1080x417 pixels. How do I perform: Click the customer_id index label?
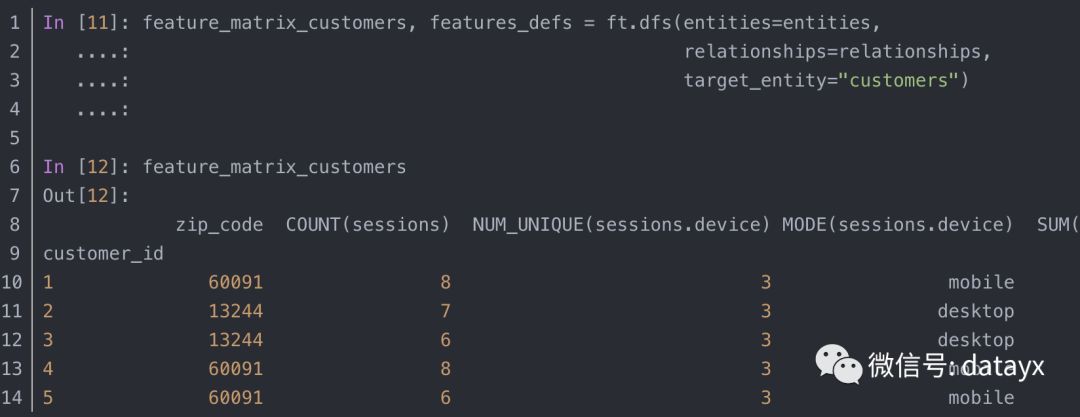click(x=103, y=254)
